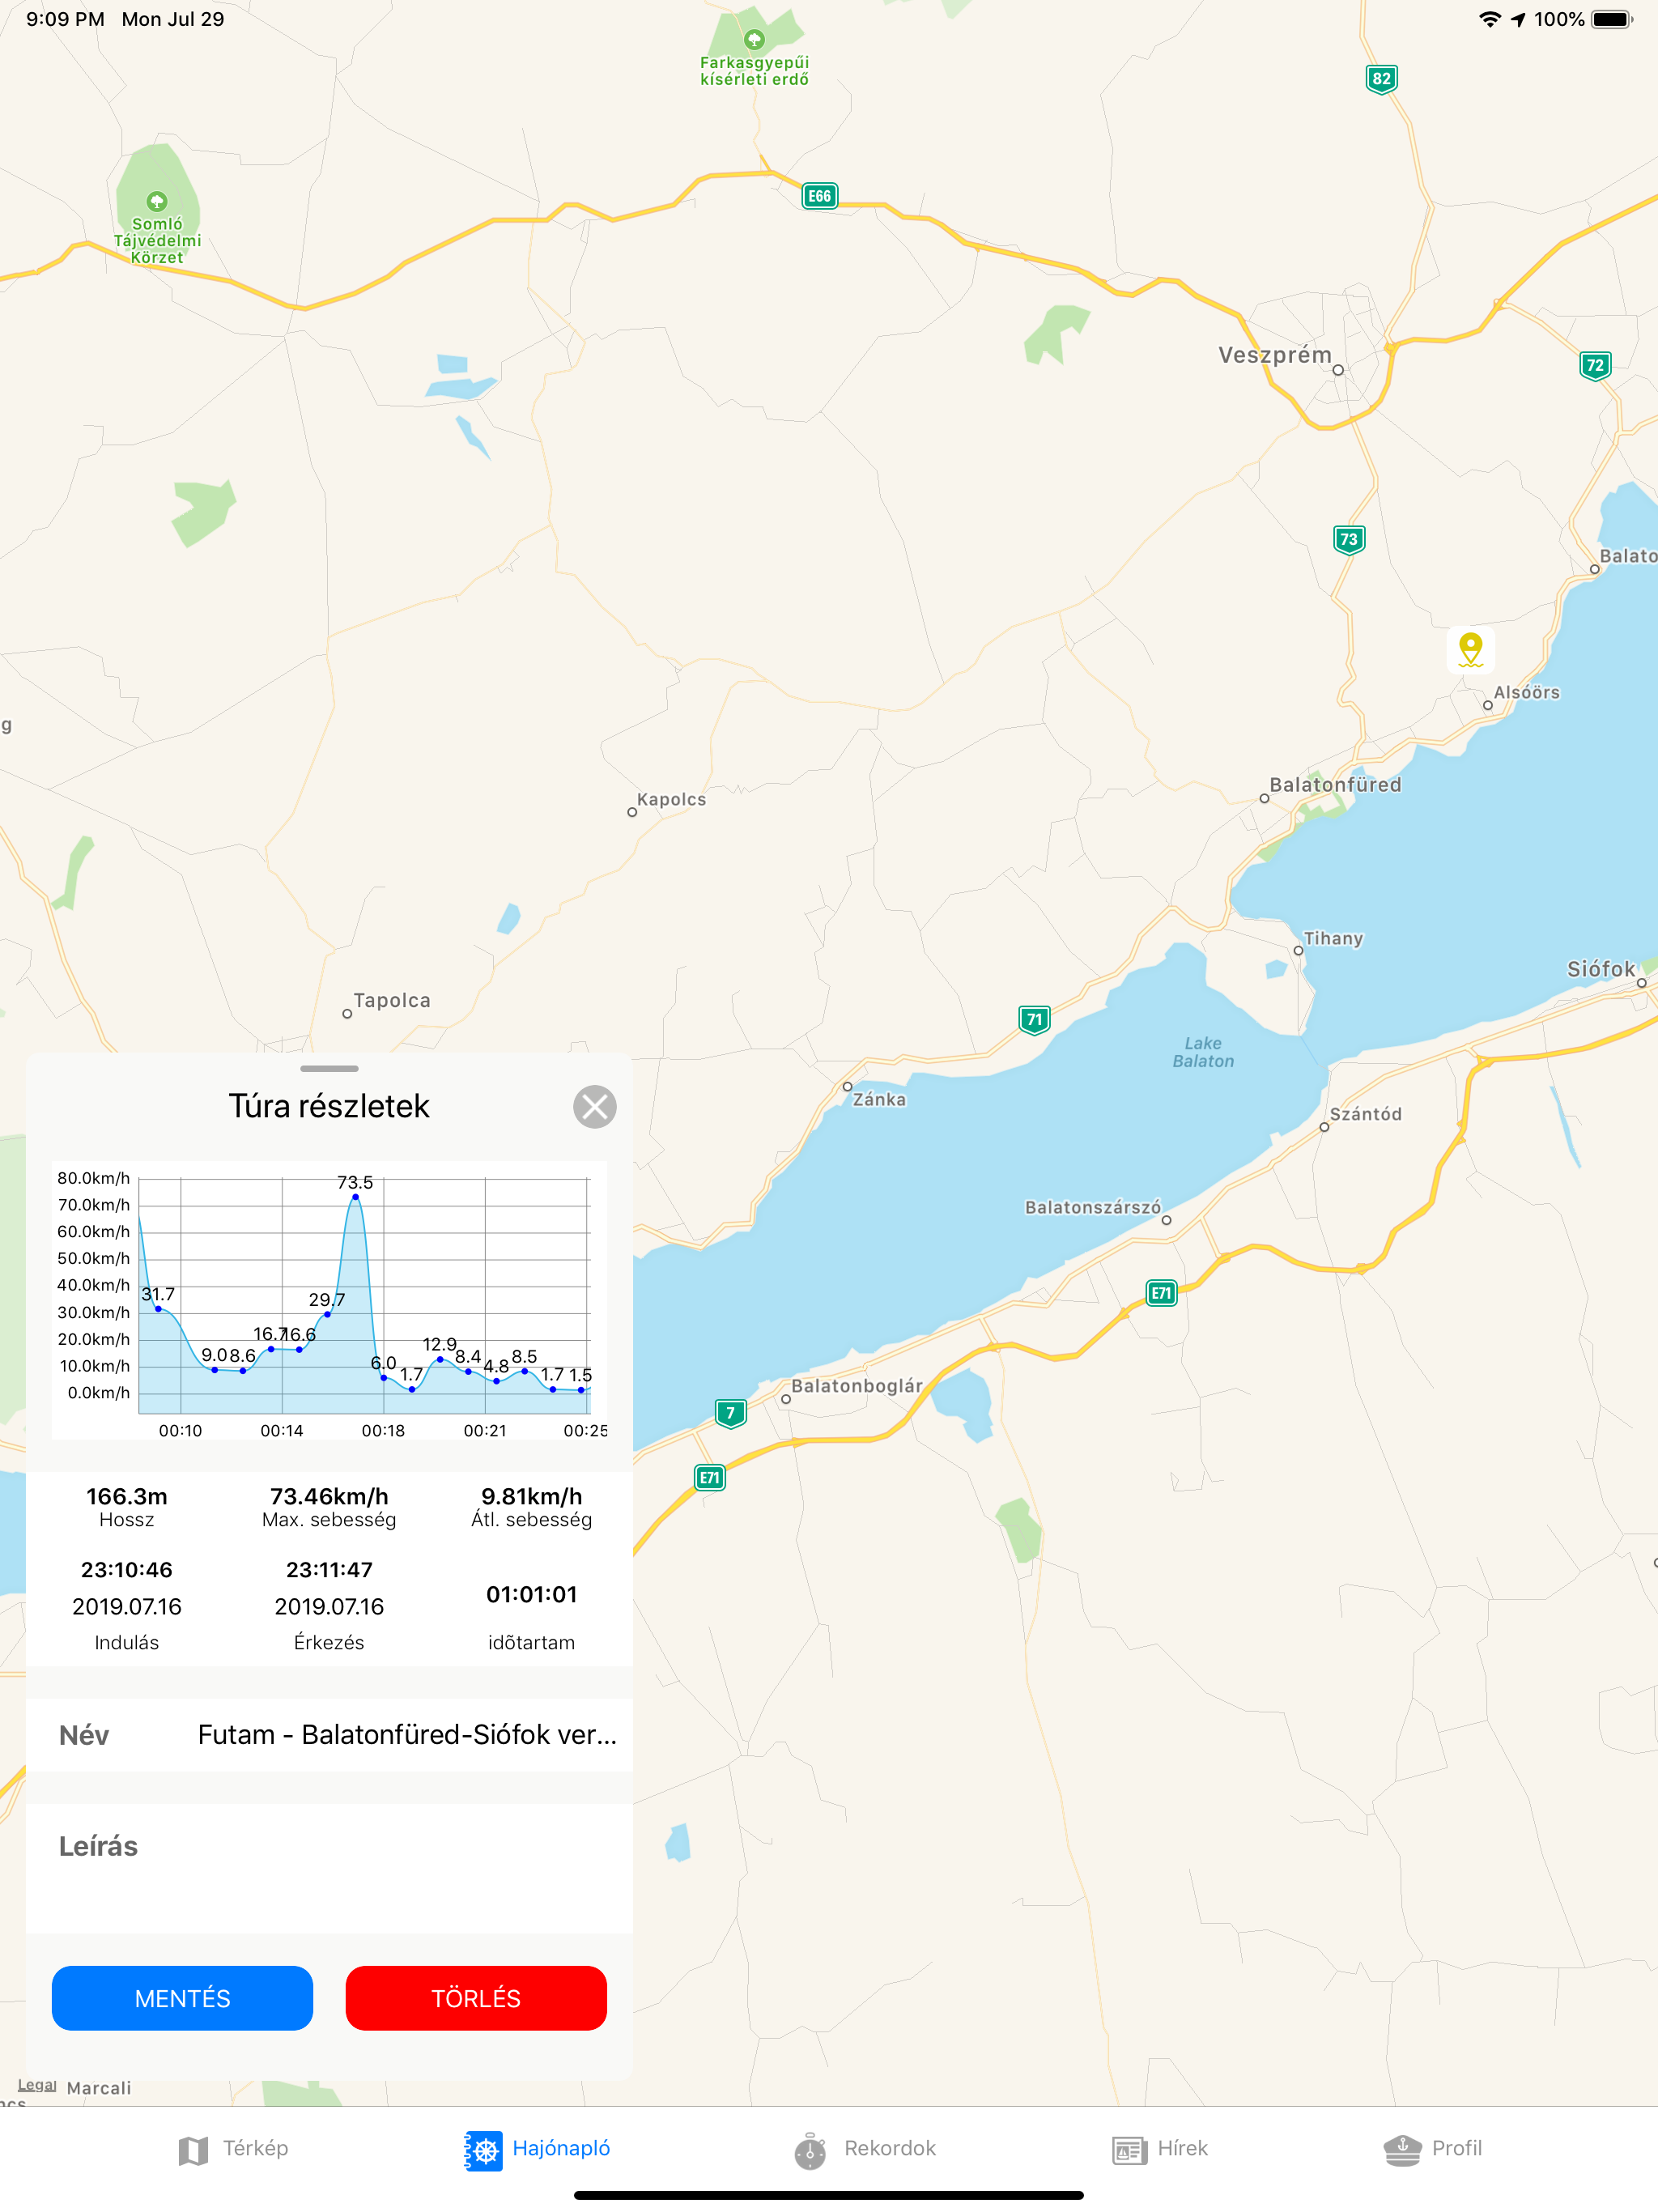Image resolution: width=1658 pixels, height=2212 pixels.
Task: Select the Hajónapló ship wheel icon
Action: tap(484, 2150)
